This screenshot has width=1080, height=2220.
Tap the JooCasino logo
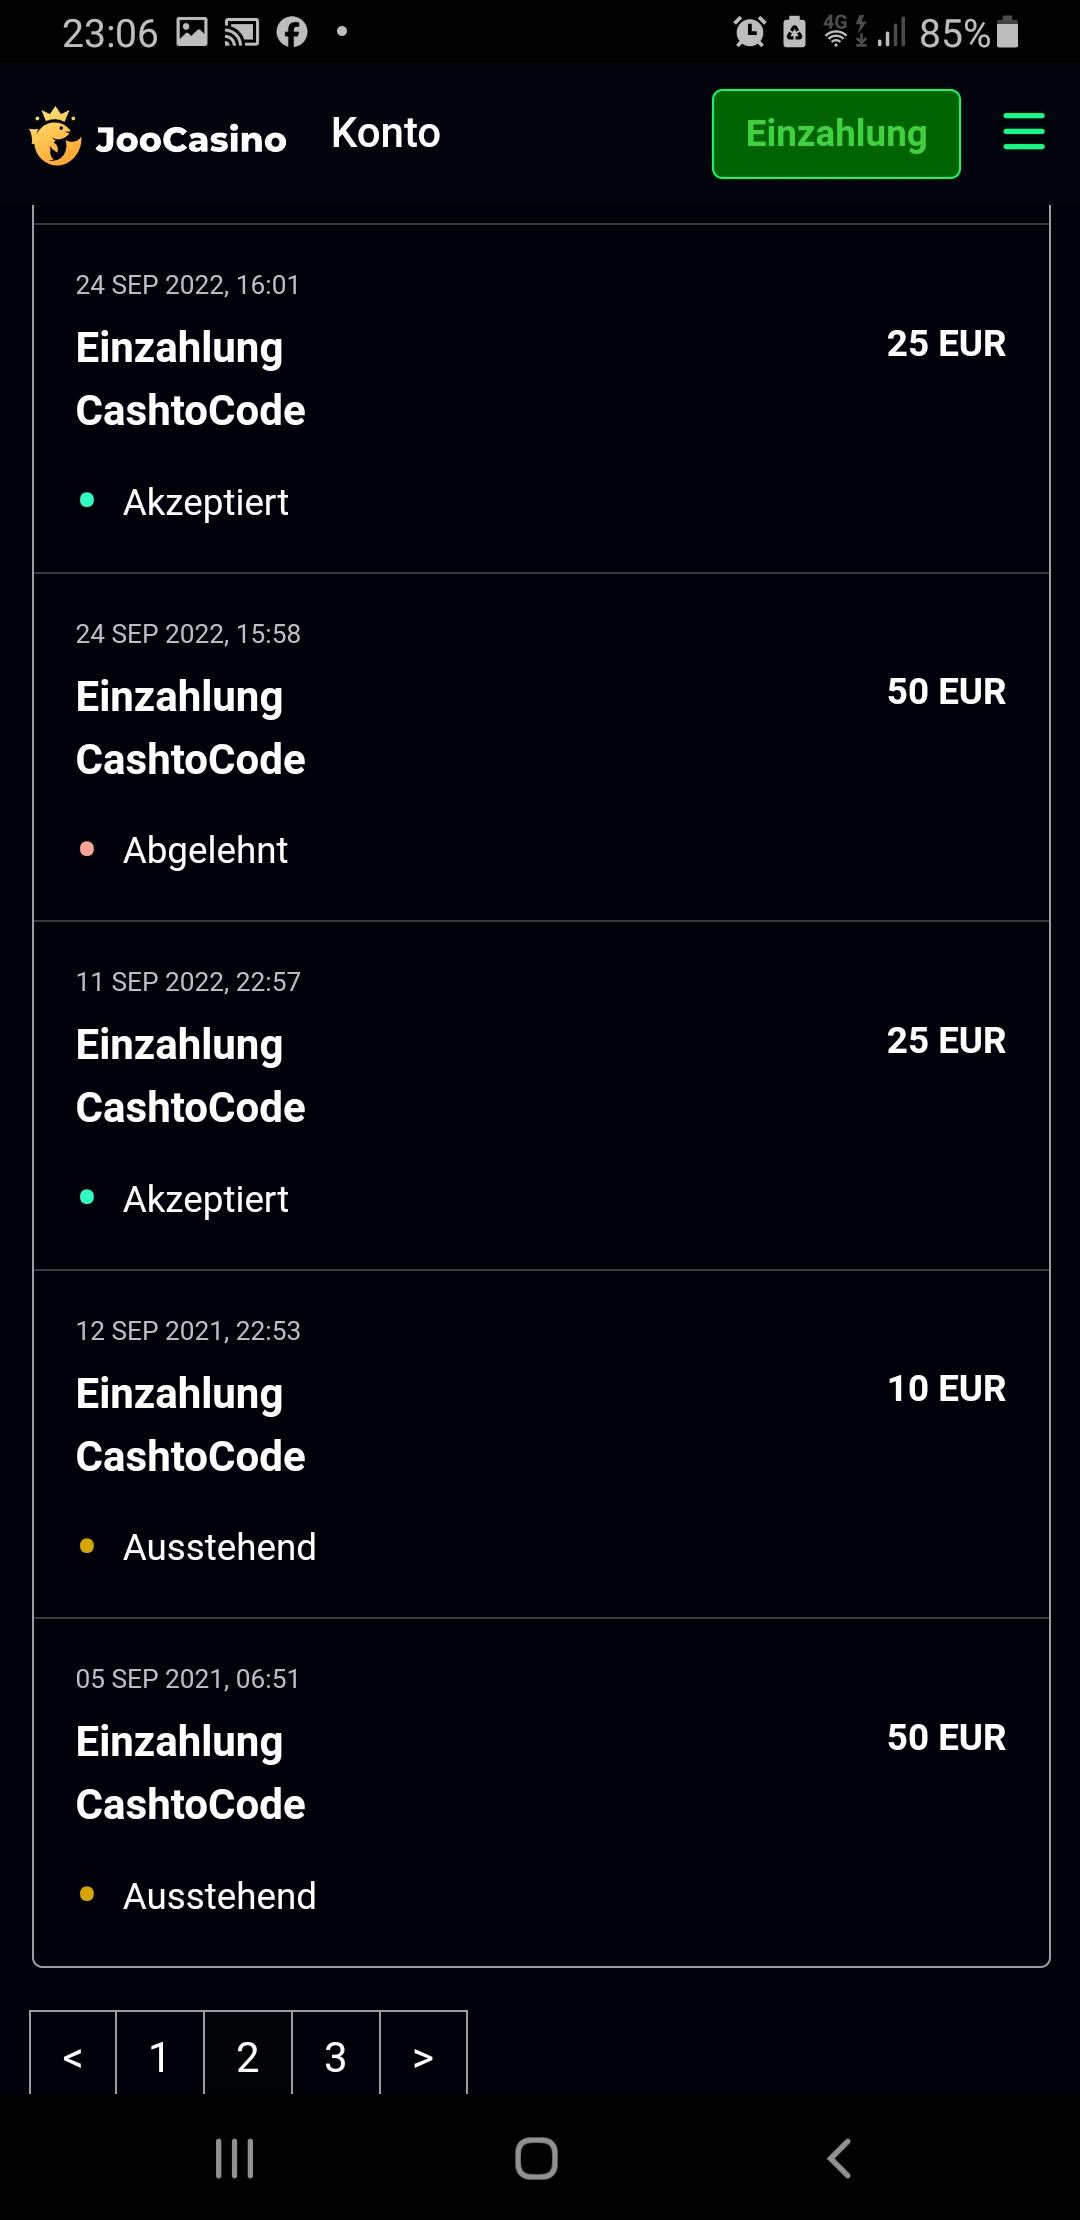tap(158, 136)
